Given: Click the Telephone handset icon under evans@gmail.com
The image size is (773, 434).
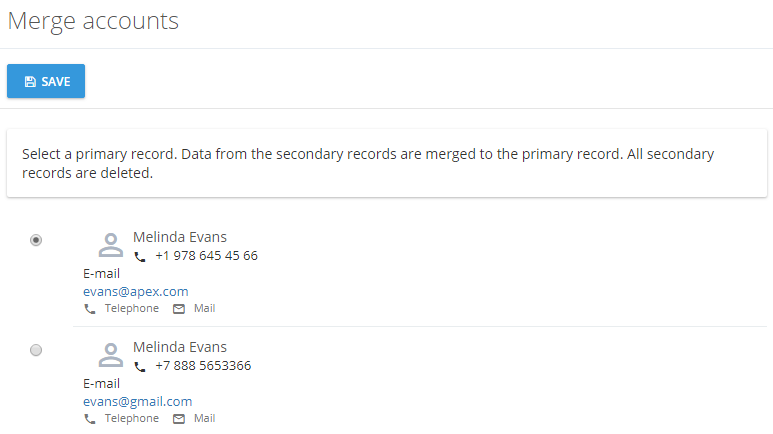Looking at the screenshot, I should coord(90,419).
